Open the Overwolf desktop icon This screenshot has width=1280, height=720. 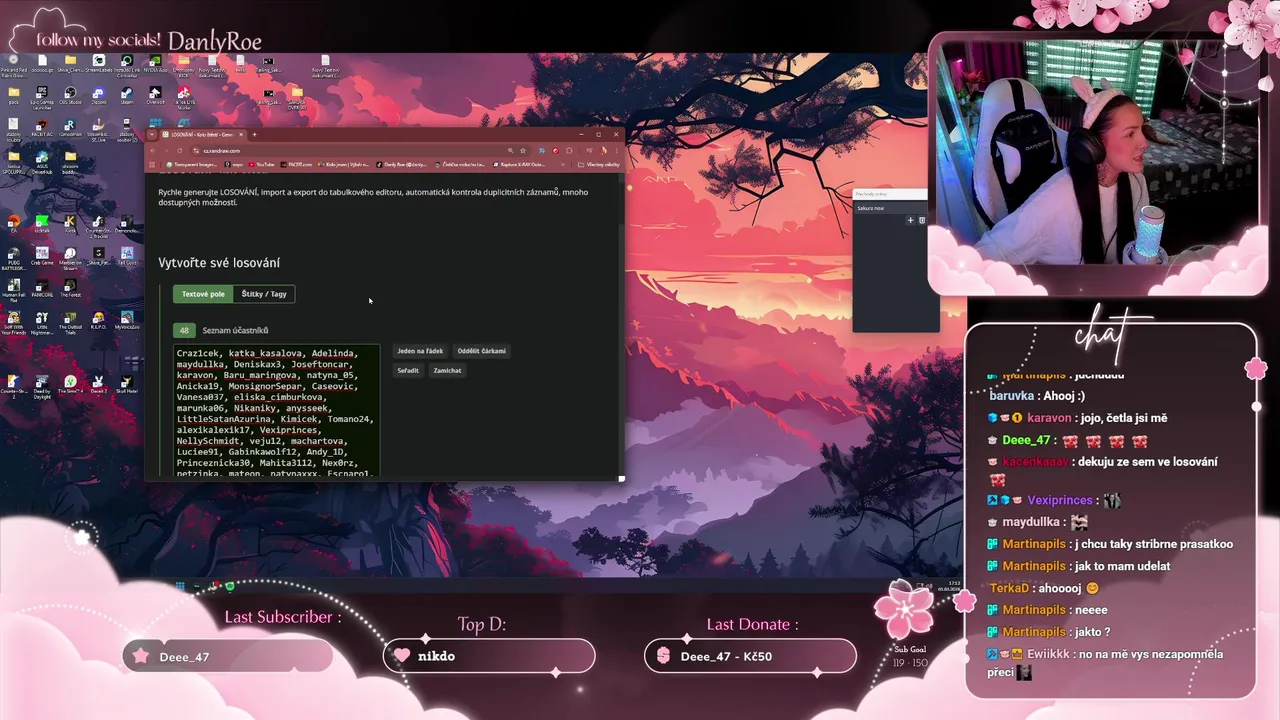point(155,96)
